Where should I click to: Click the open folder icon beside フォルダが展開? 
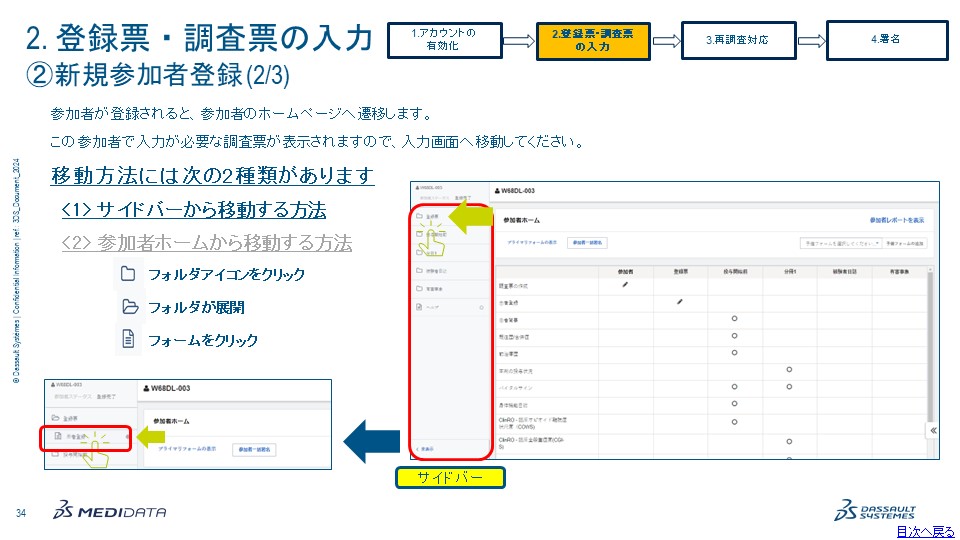(x=127, y=307)
